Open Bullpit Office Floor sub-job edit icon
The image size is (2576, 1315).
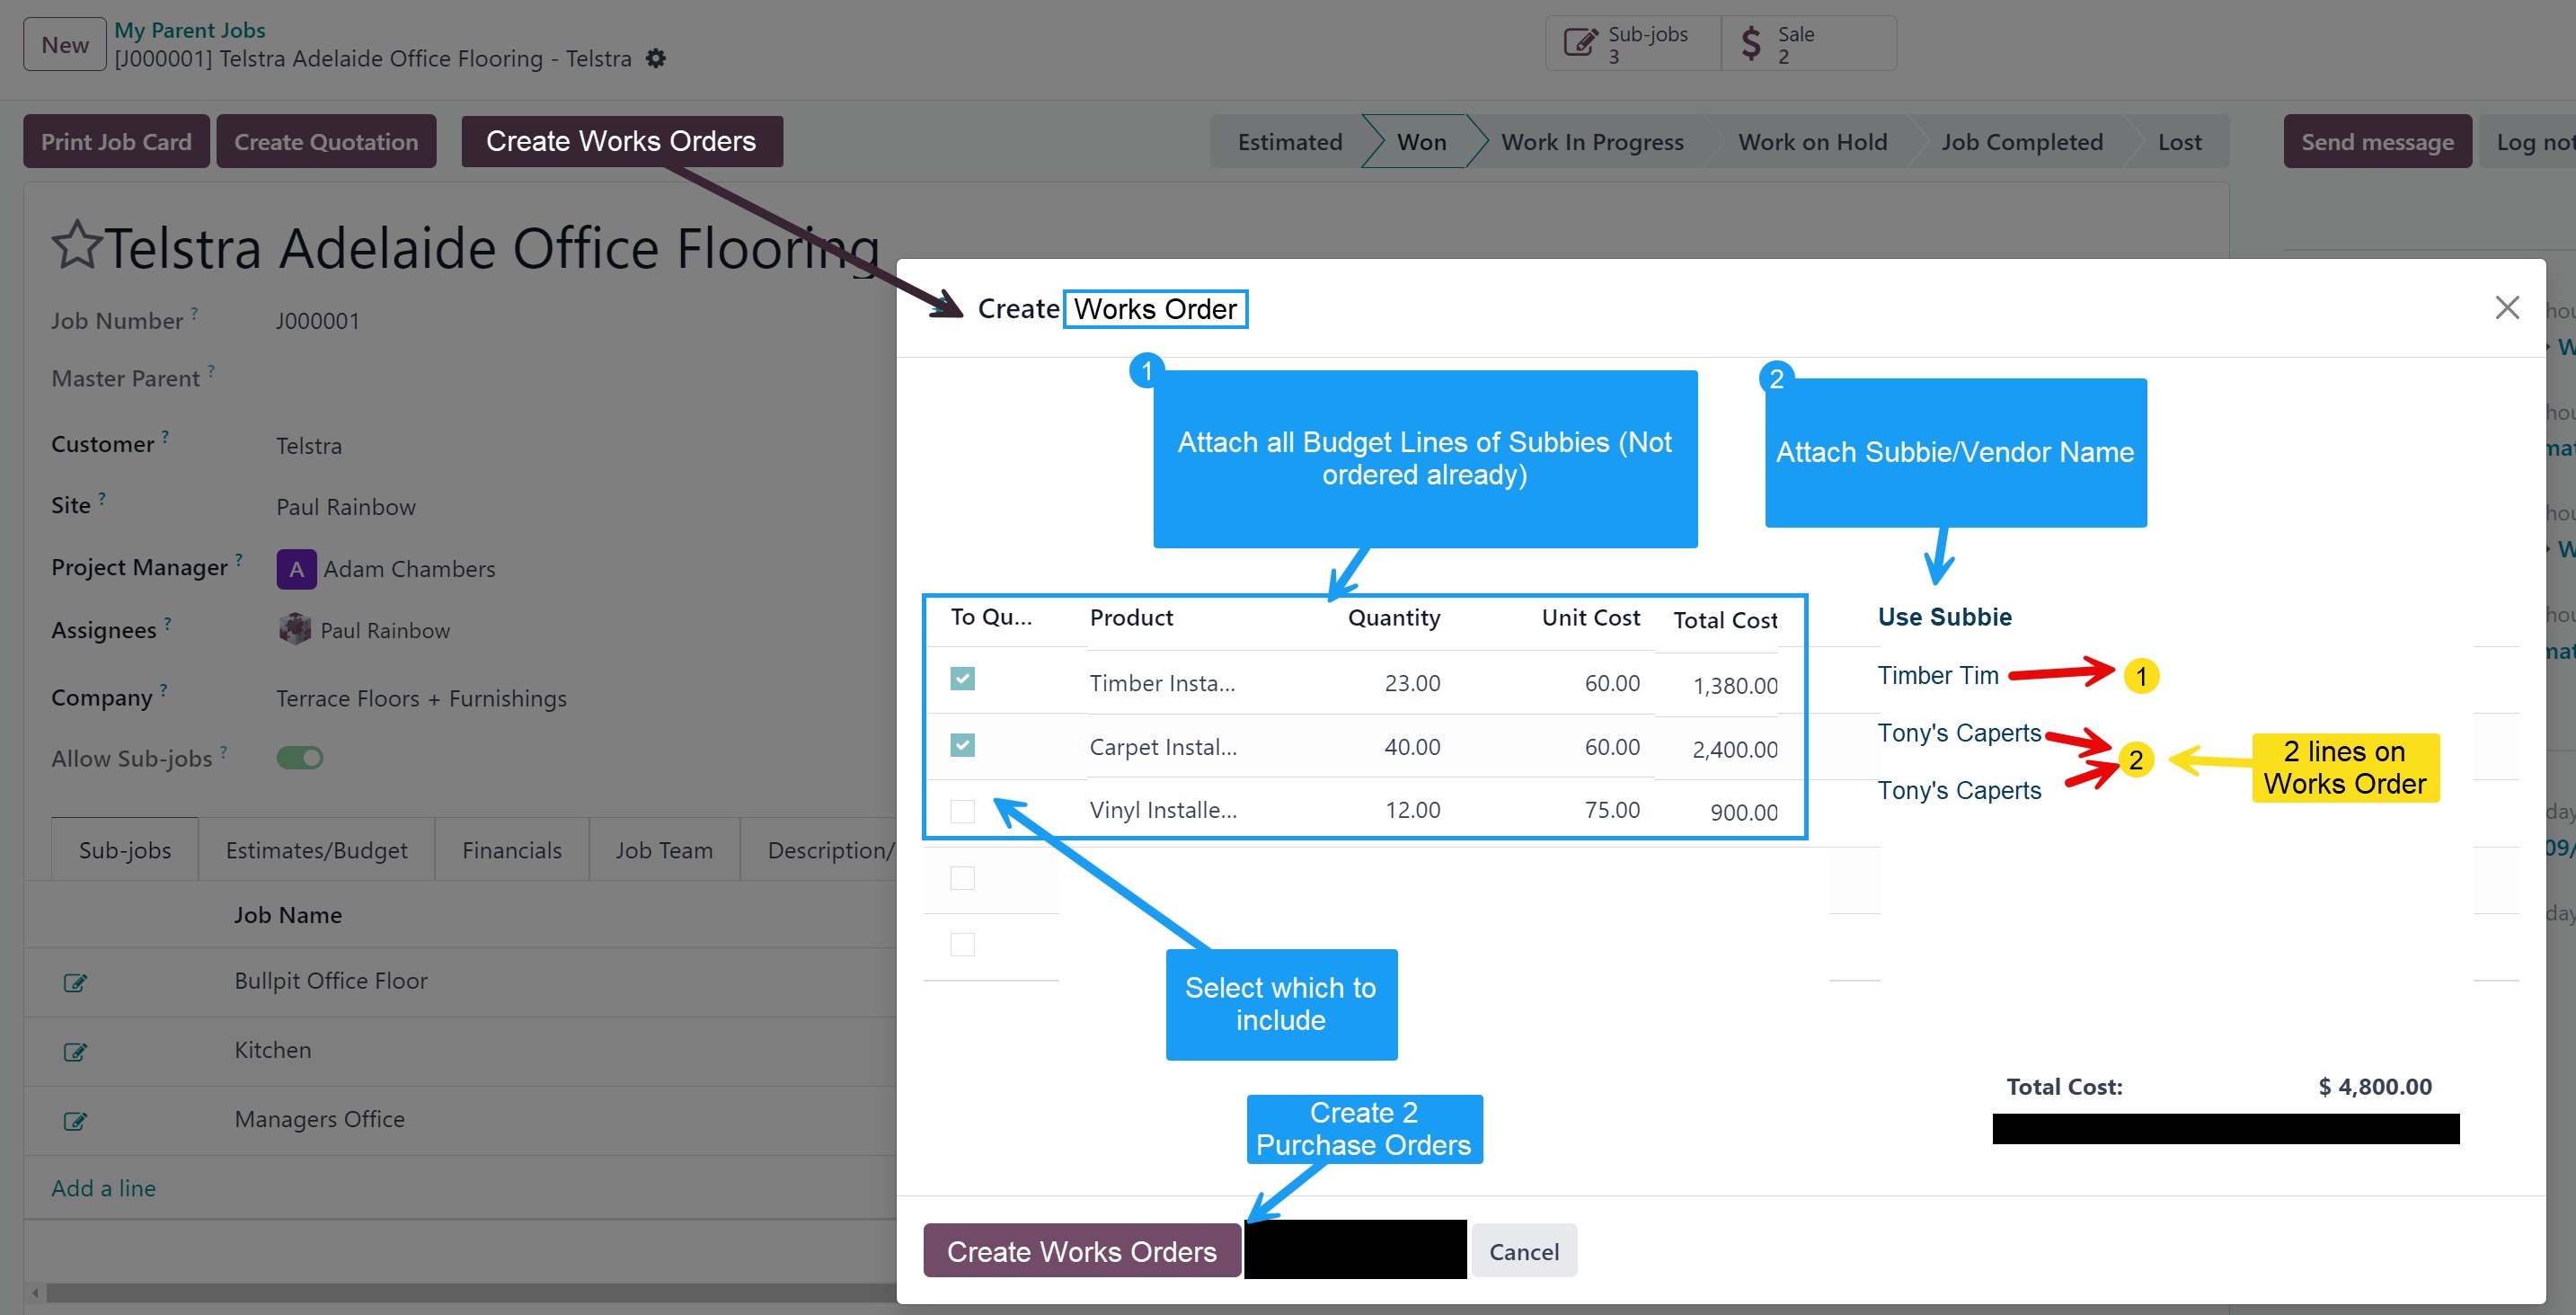75,982
